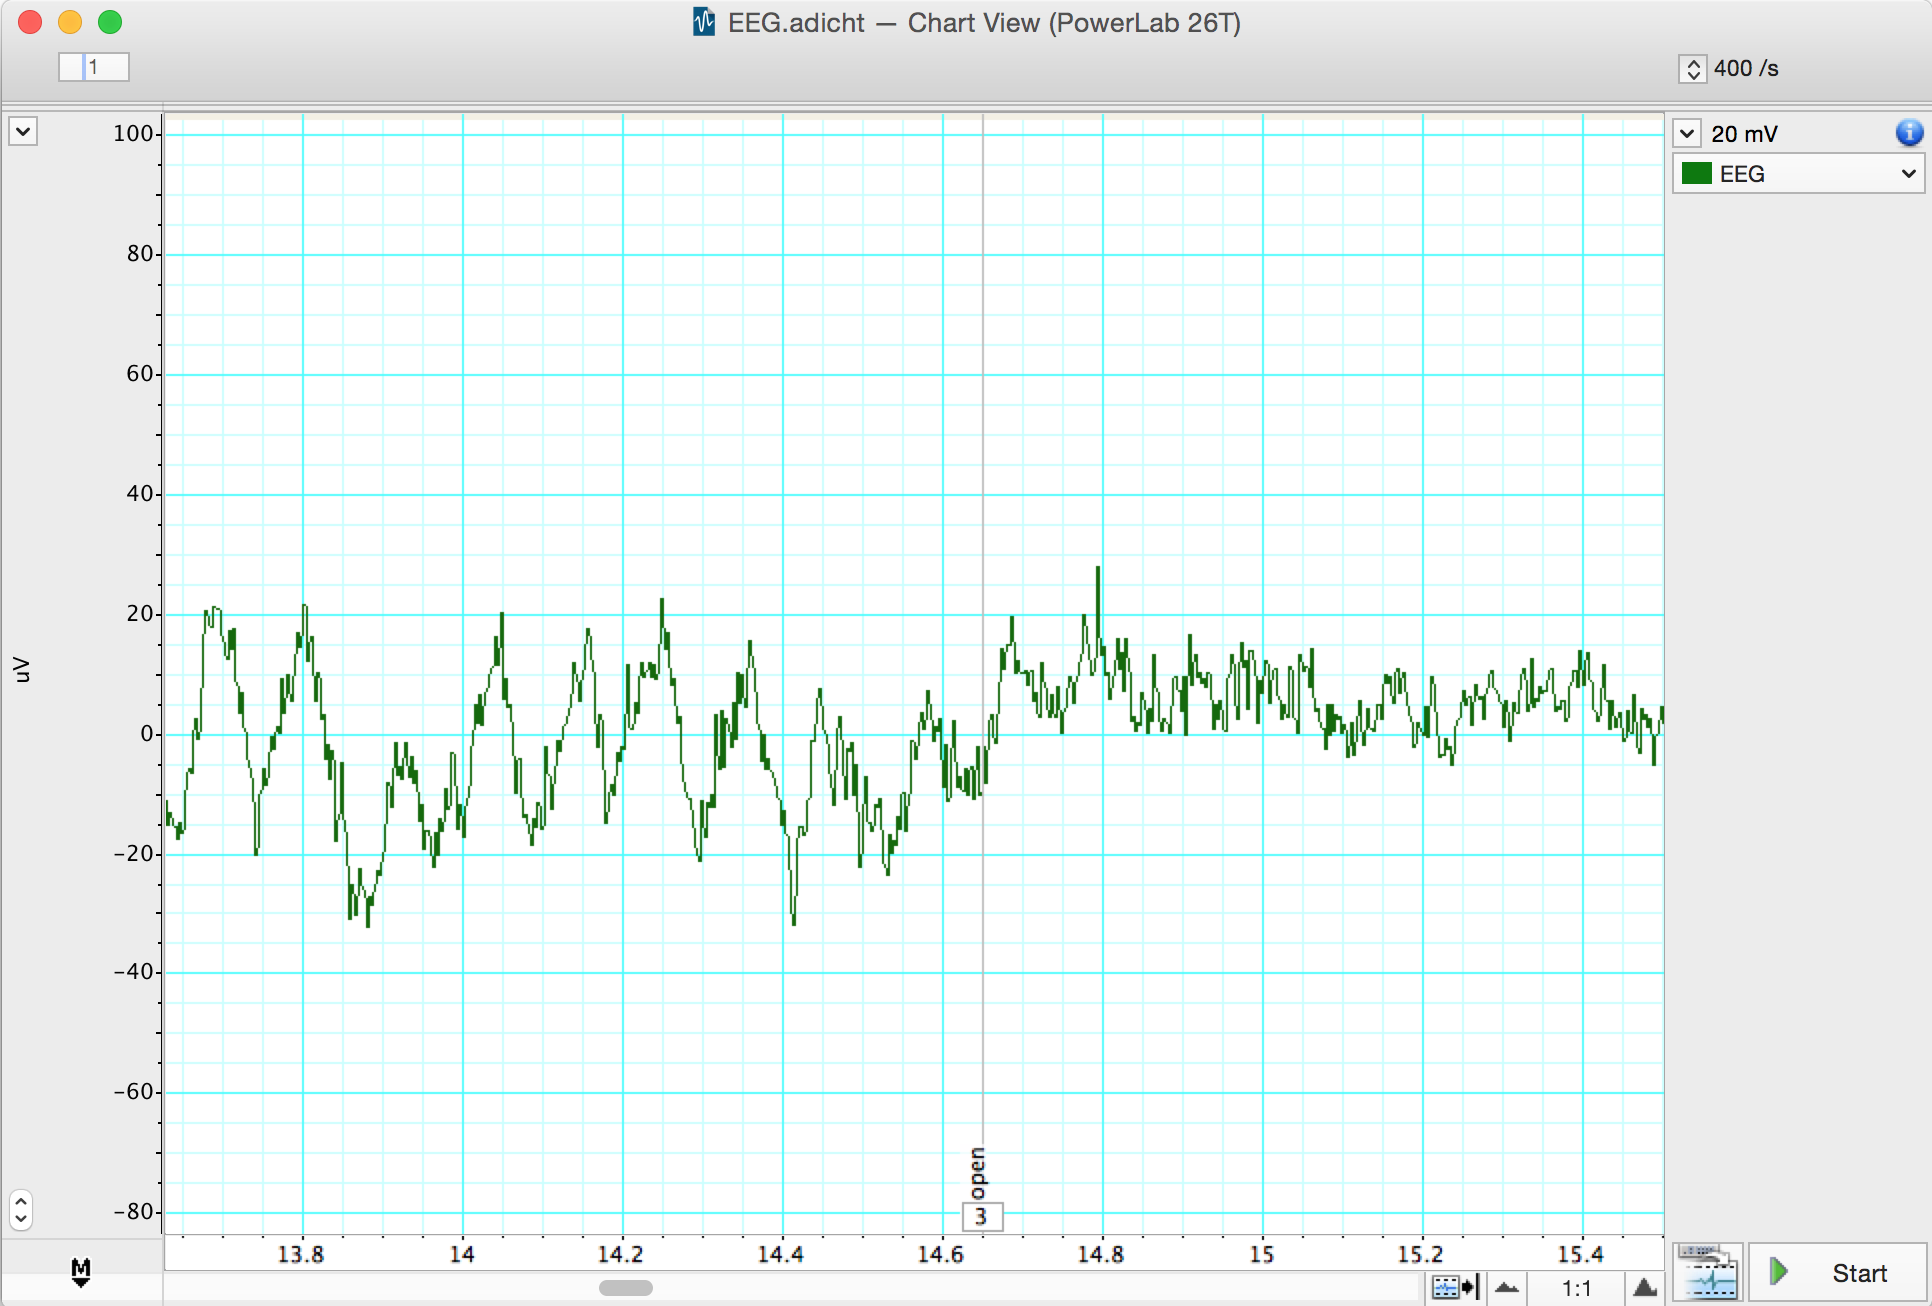Click the marker M icon
The width and height of the screenshot is (1932, 1306).
(81, 1272)
